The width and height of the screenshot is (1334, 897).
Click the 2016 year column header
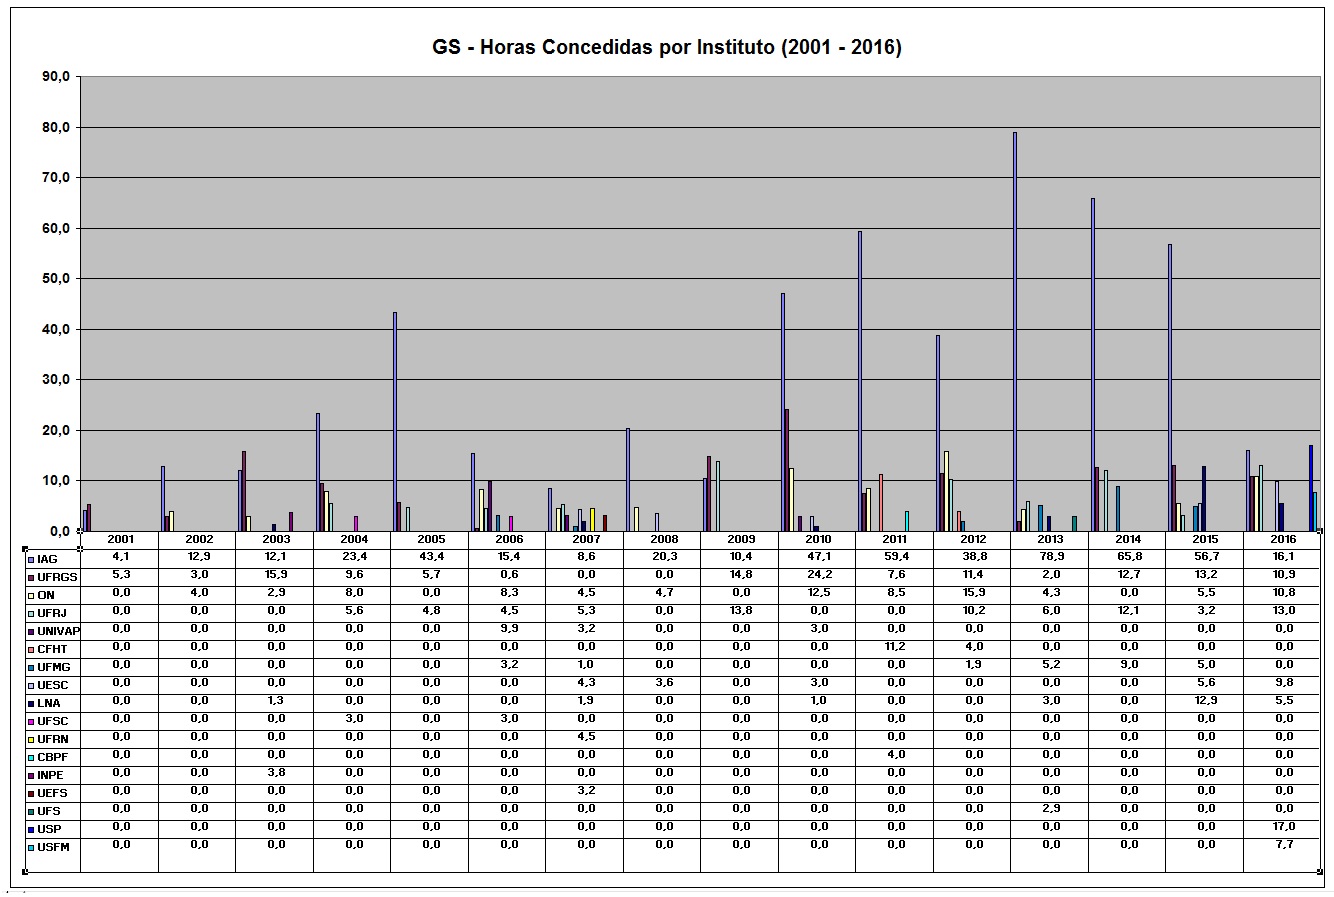click(1283, 540)
